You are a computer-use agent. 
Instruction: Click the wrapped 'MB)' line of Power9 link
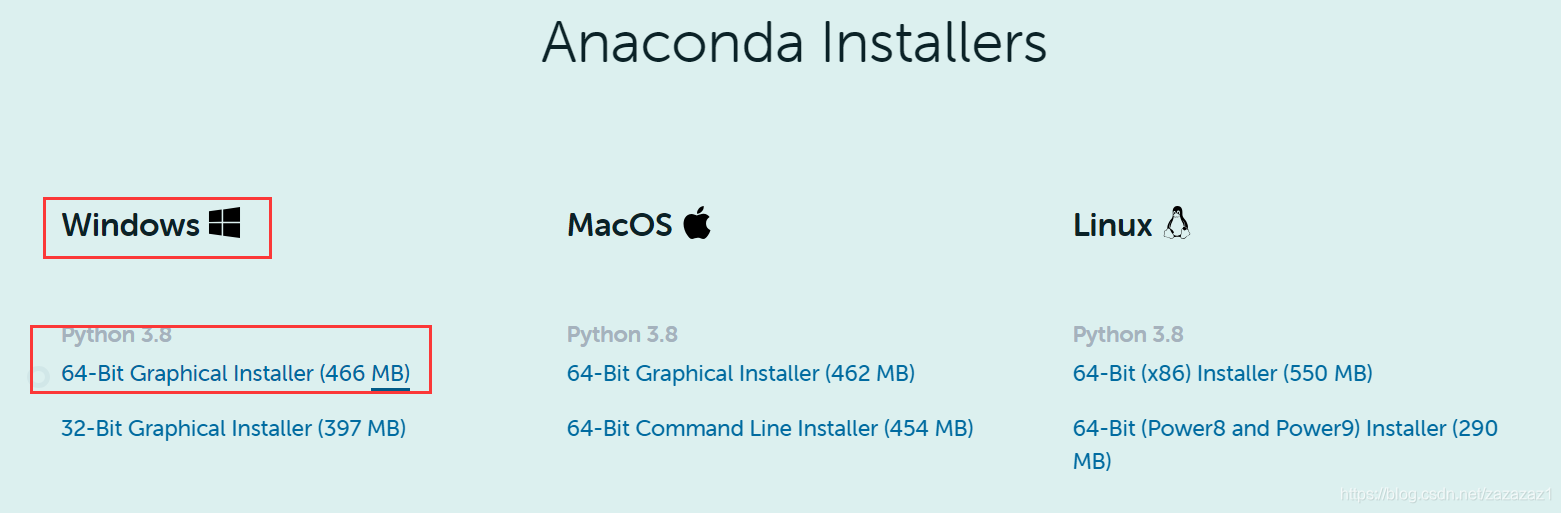coord(1092,462)
